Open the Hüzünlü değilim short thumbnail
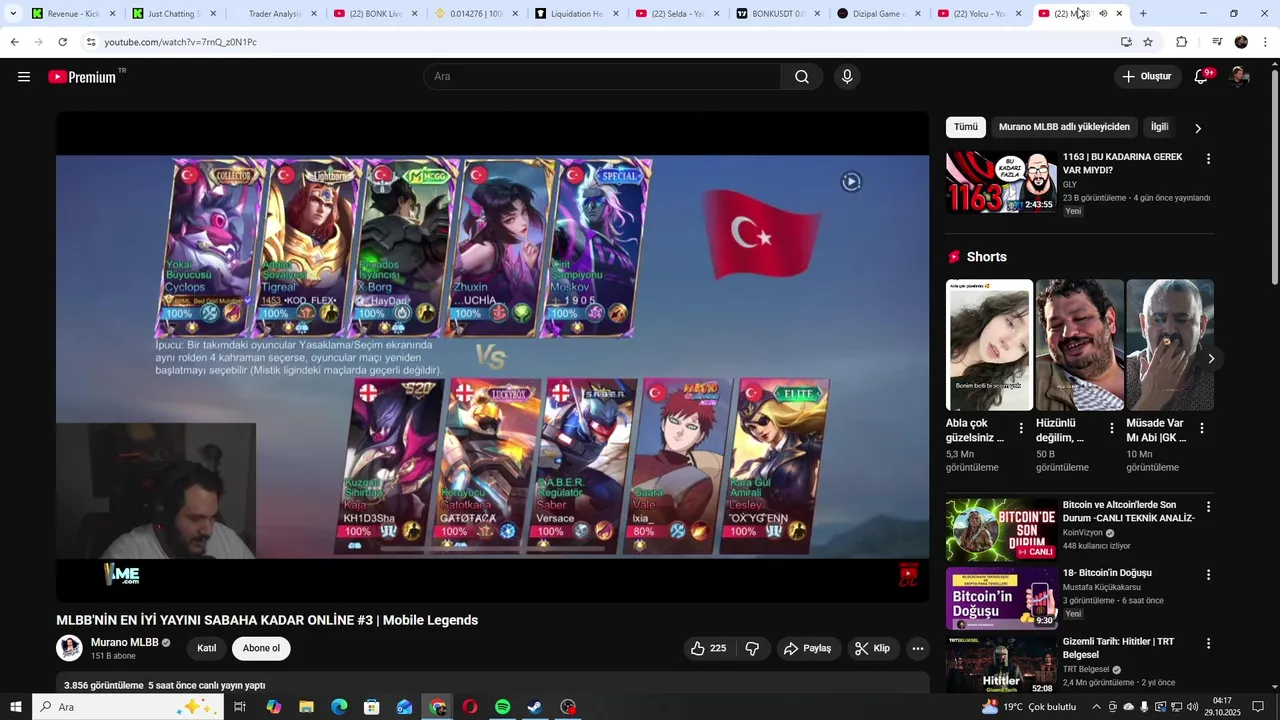 click(x=1079, y=345)
